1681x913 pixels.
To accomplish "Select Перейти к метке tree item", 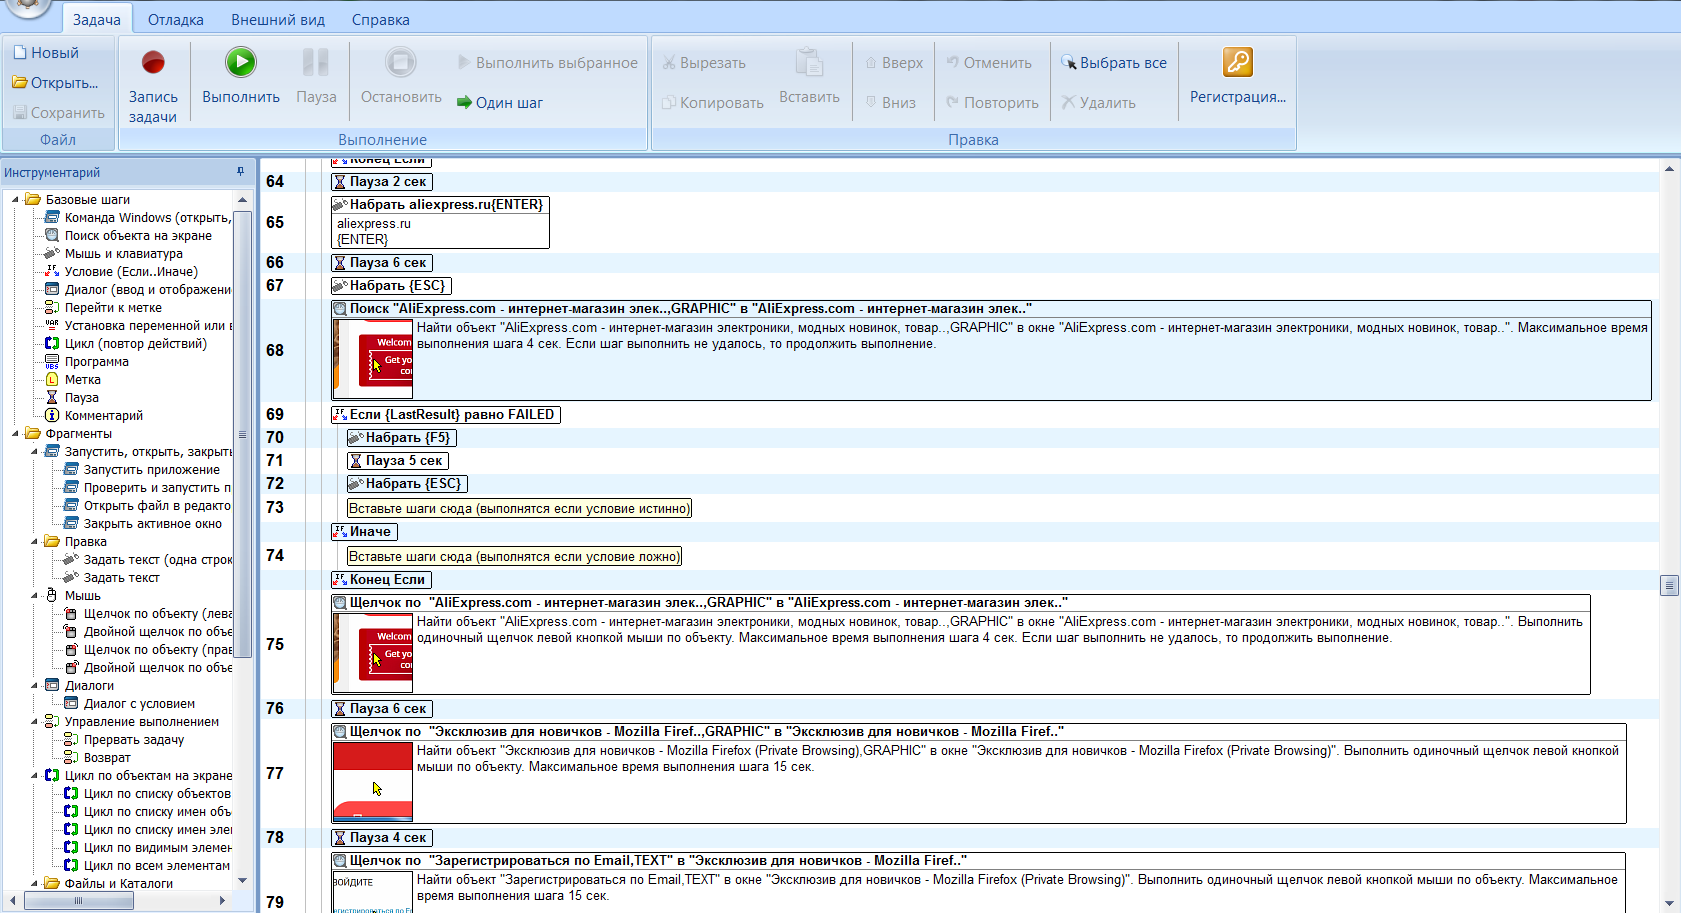I will click(x=113, y=308).
